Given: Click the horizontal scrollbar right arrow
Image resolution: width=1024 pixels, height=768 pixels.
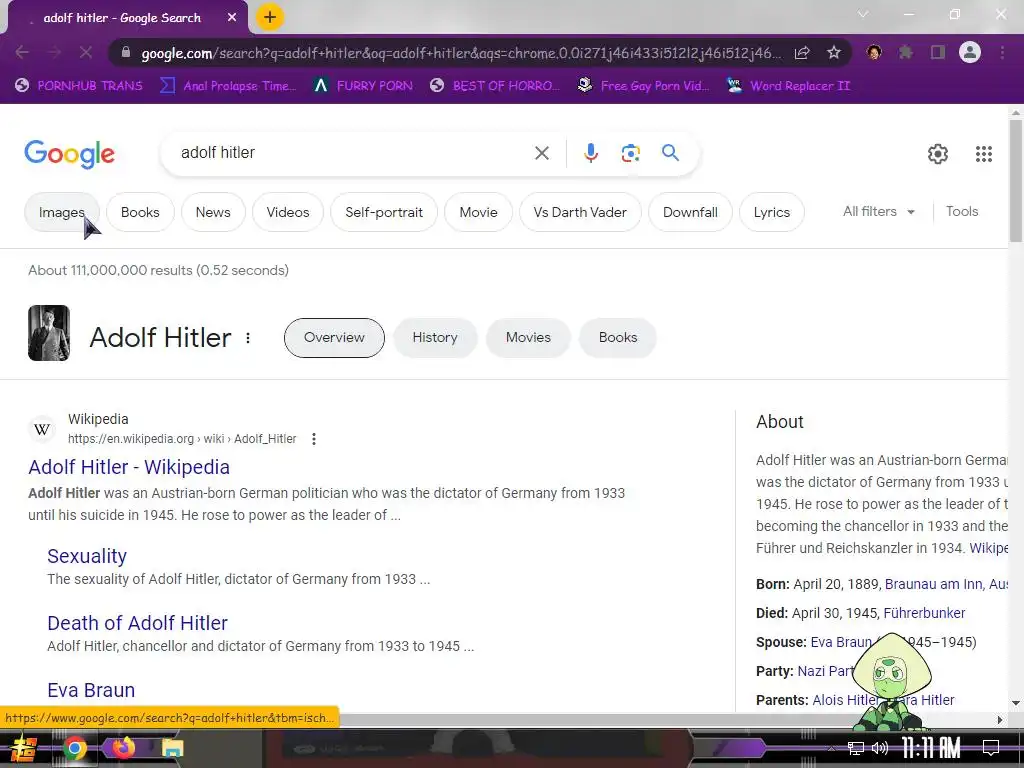Looking at the screenshot, I should pyautogui.click(x=1000, y=720).
